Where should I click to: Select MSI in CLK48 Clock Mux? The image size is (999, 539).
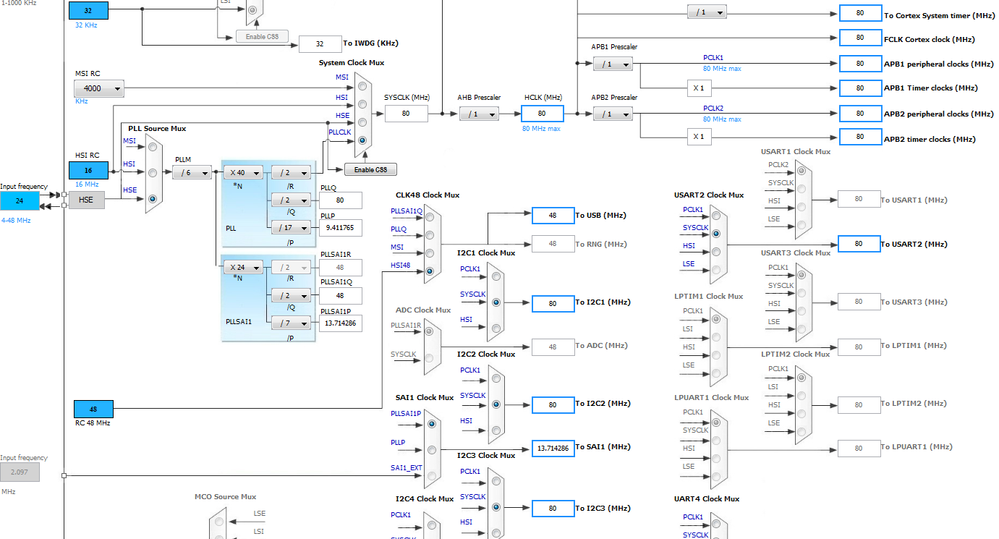[430, 253]
